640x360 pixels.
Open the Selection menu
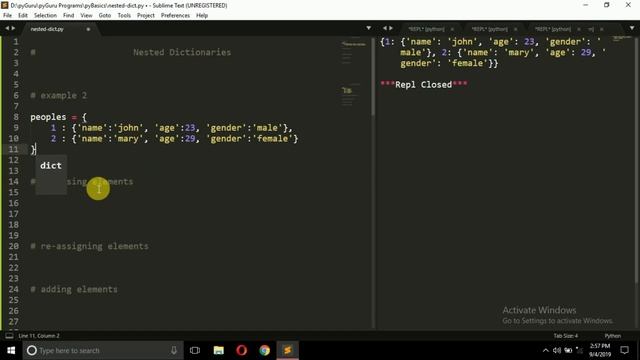point(45,16)
